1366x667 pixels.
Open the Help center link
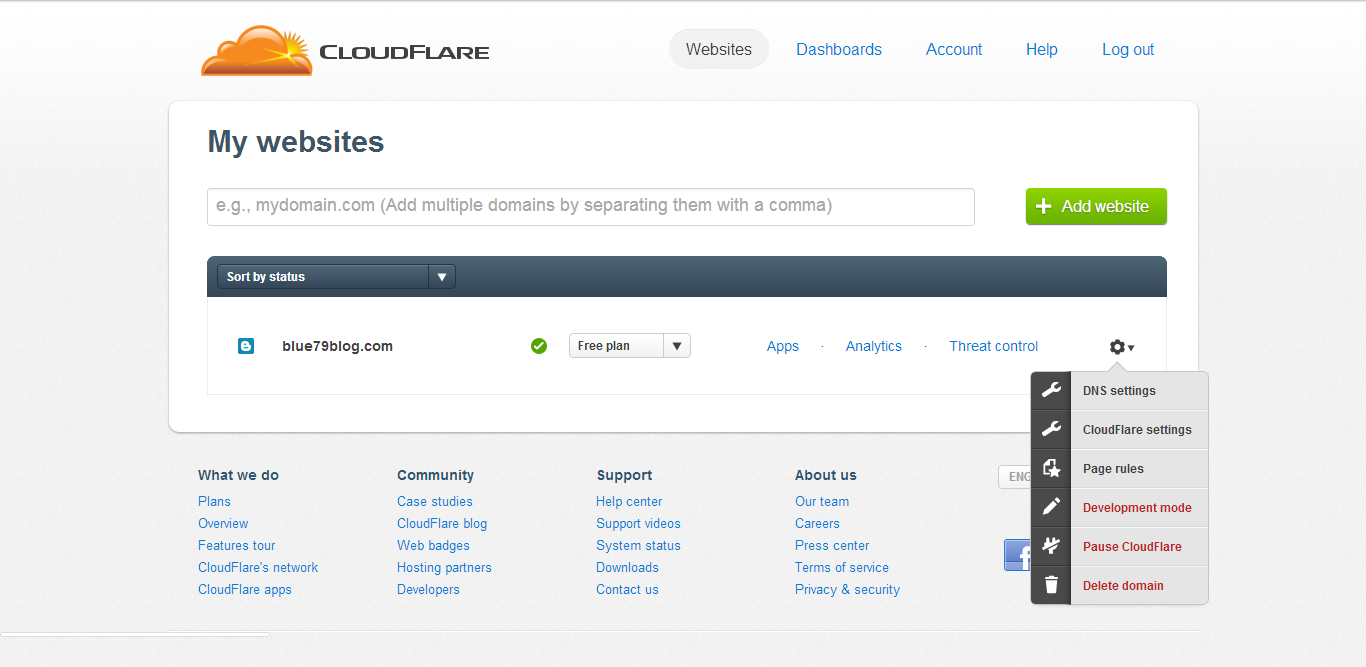[629, 501]
